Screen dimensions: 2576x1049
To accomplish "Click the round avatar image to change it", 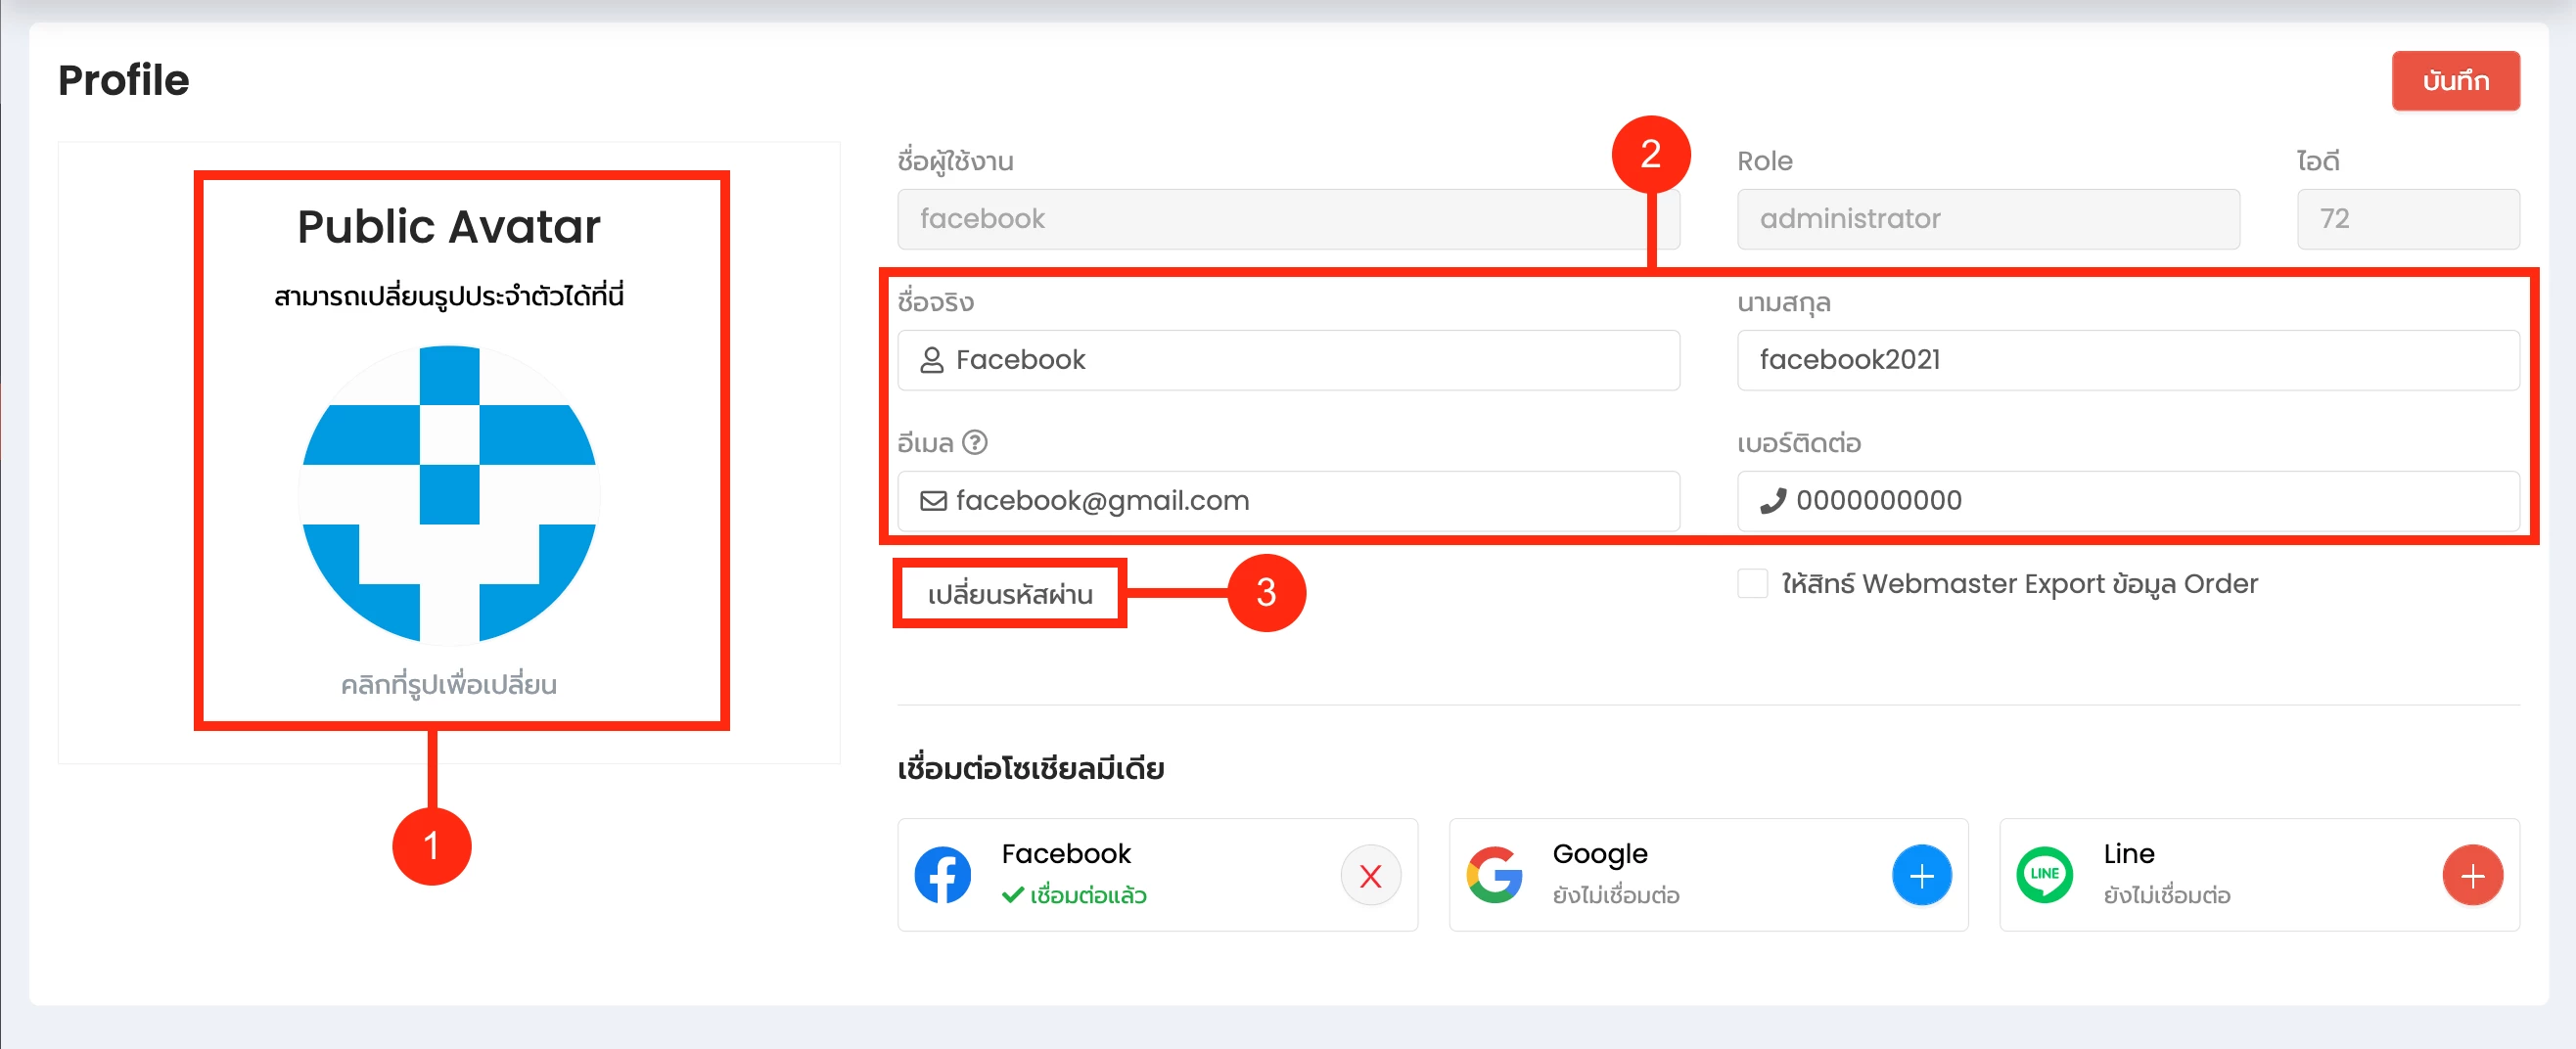I will click(x=449, y=494).
